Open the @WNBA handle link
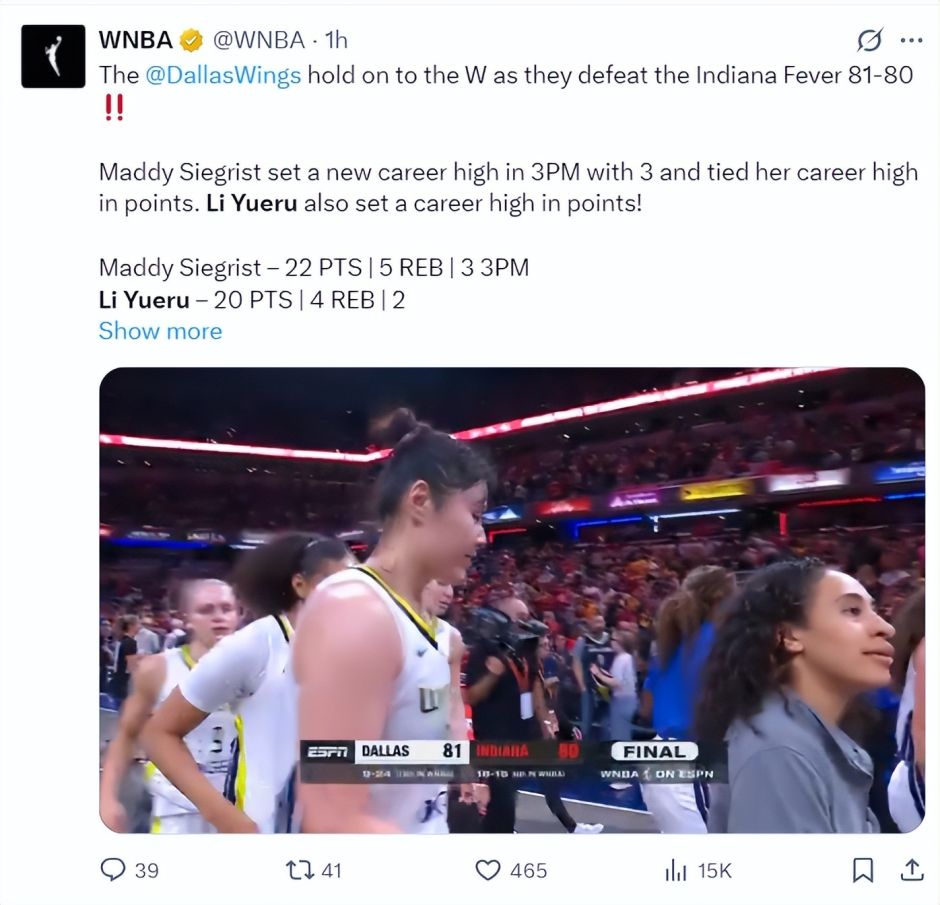This screenshot has width=940, height=905. tap(258, 40)
